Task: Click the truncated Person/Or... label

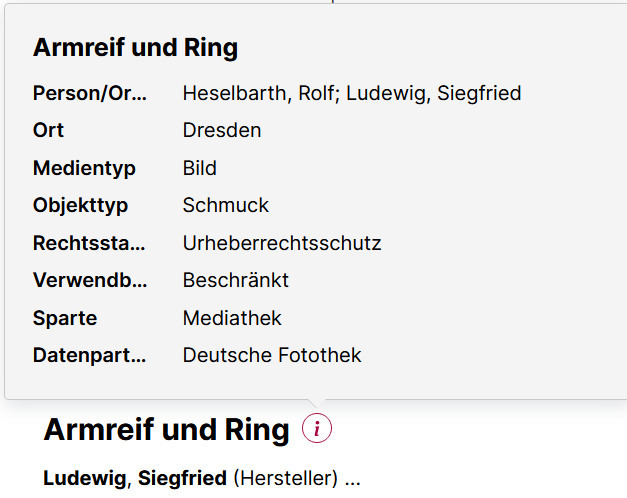Action: (x=89, y=94)
